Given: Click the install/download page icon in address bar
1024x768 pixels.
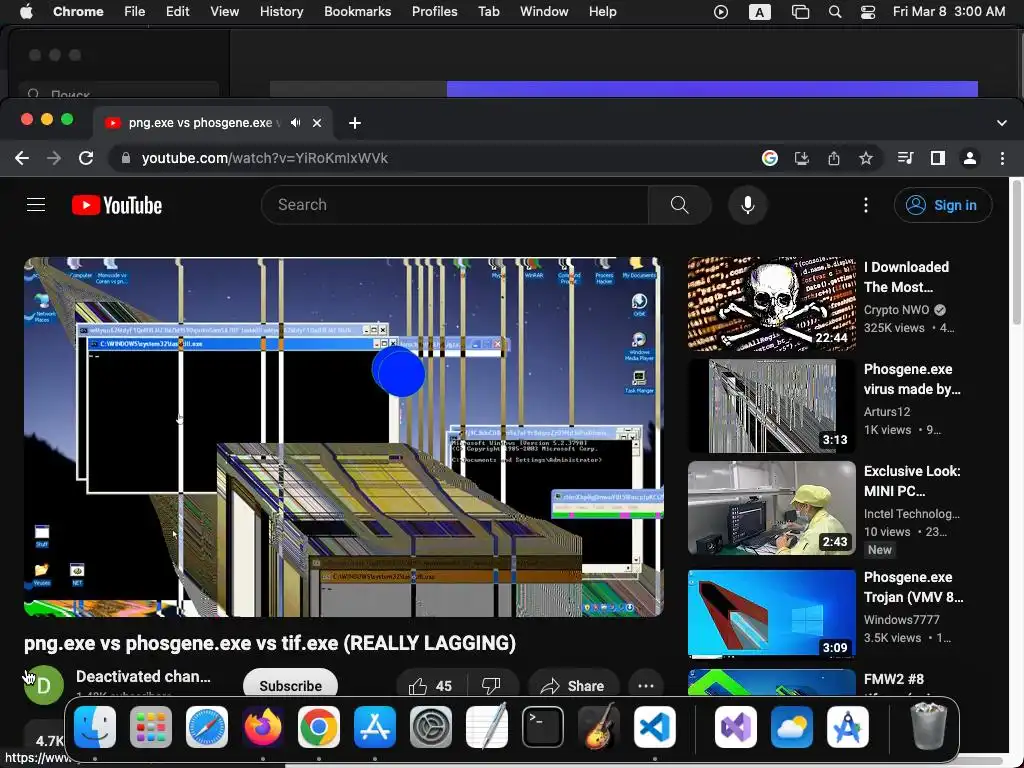Looking at the screenshot, I should pos(802,158).
